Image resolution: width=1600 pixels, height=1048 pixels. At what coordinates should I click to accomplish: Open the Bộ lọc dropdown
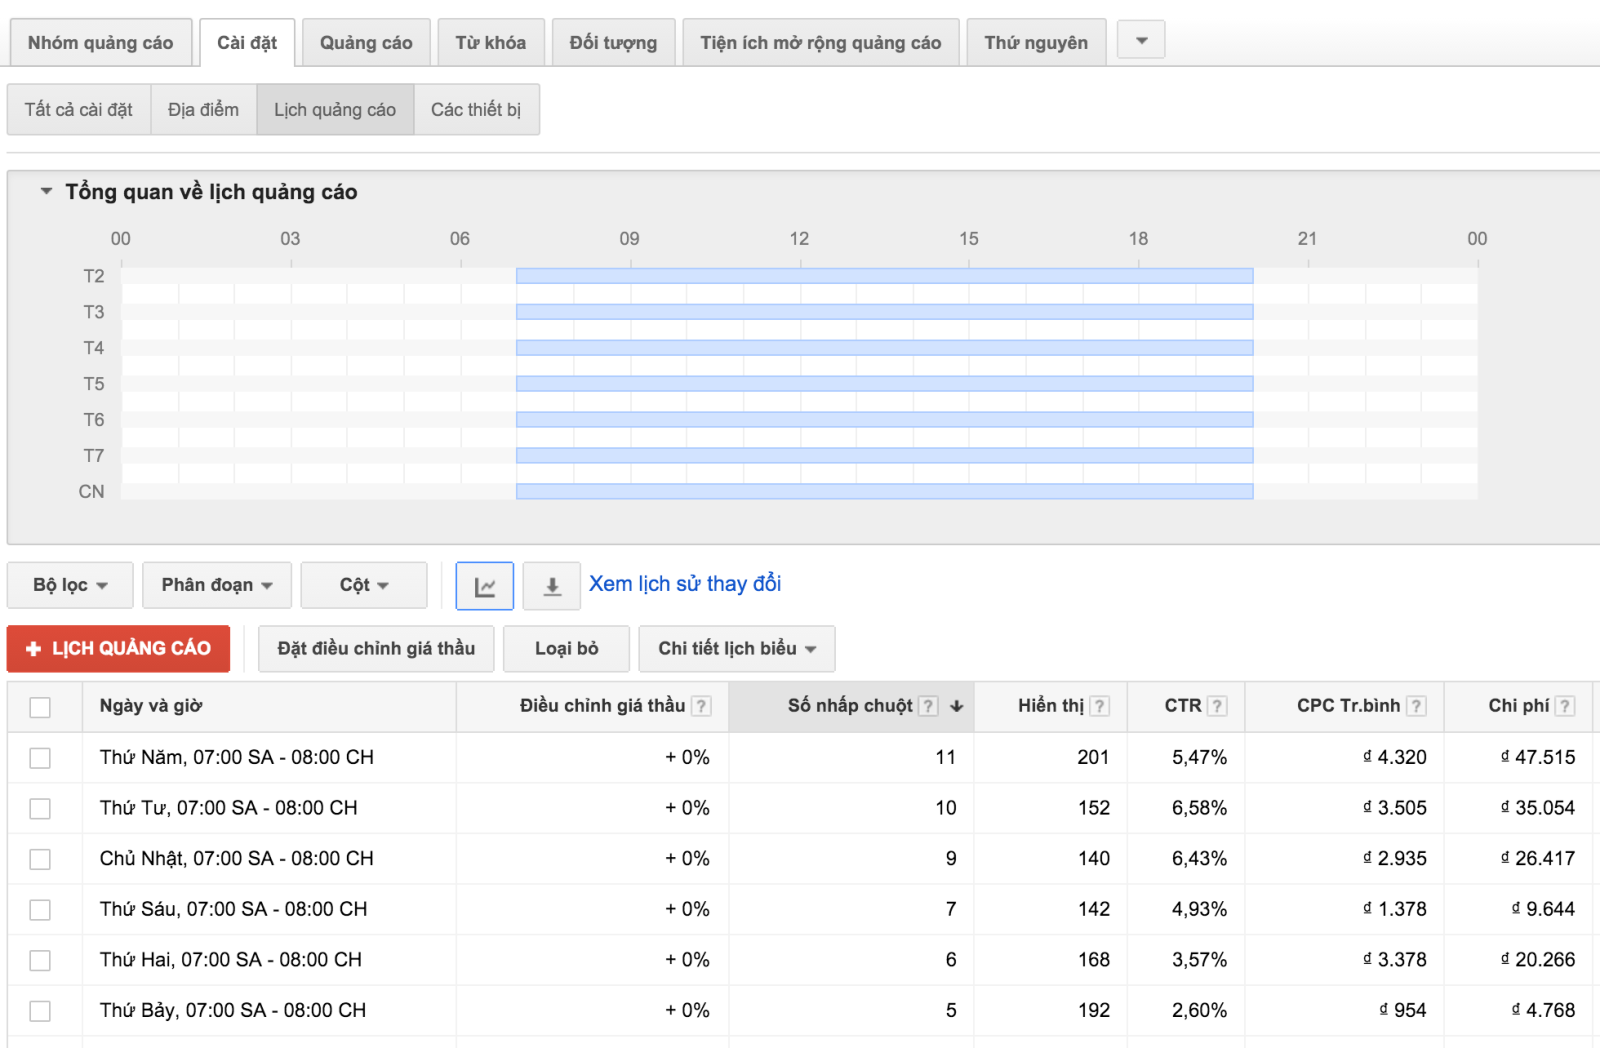click(x=69, y=585)
